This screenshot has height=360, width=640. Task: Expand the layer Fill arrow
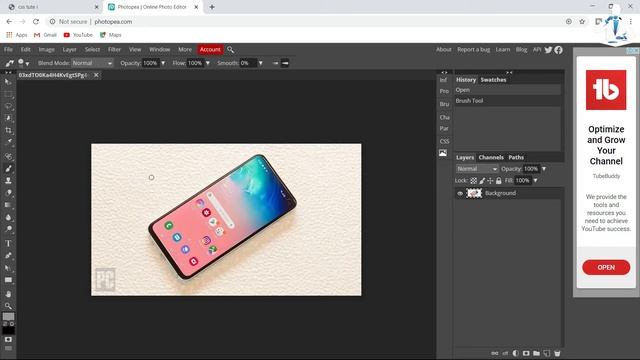536,180
